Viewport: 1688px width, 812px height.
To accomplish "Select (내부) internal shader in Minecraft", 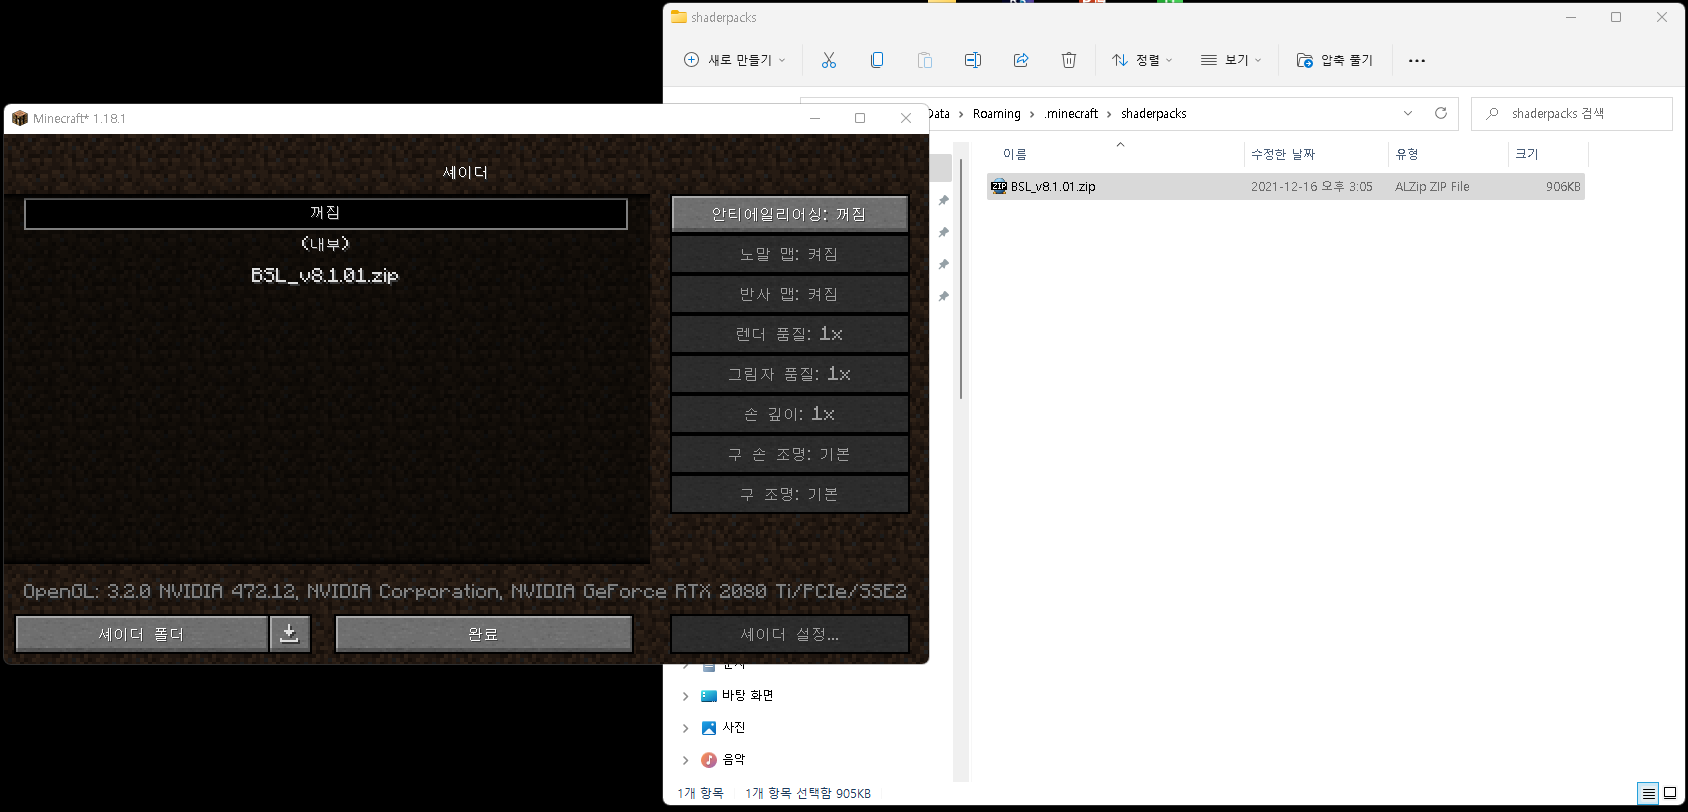I will (x=326, y=244).
